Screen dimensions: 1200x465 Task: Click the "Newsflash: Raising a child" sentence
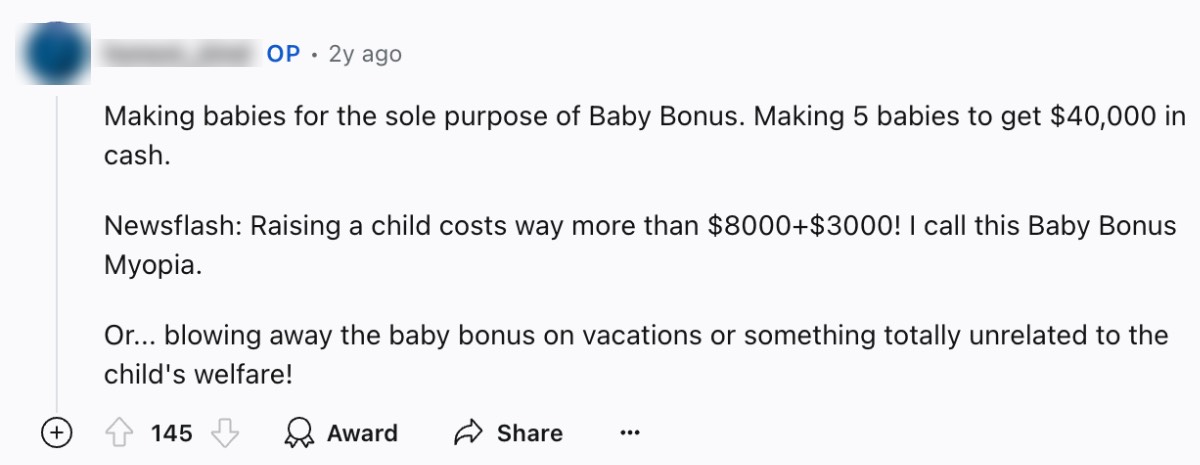[400, 226]
